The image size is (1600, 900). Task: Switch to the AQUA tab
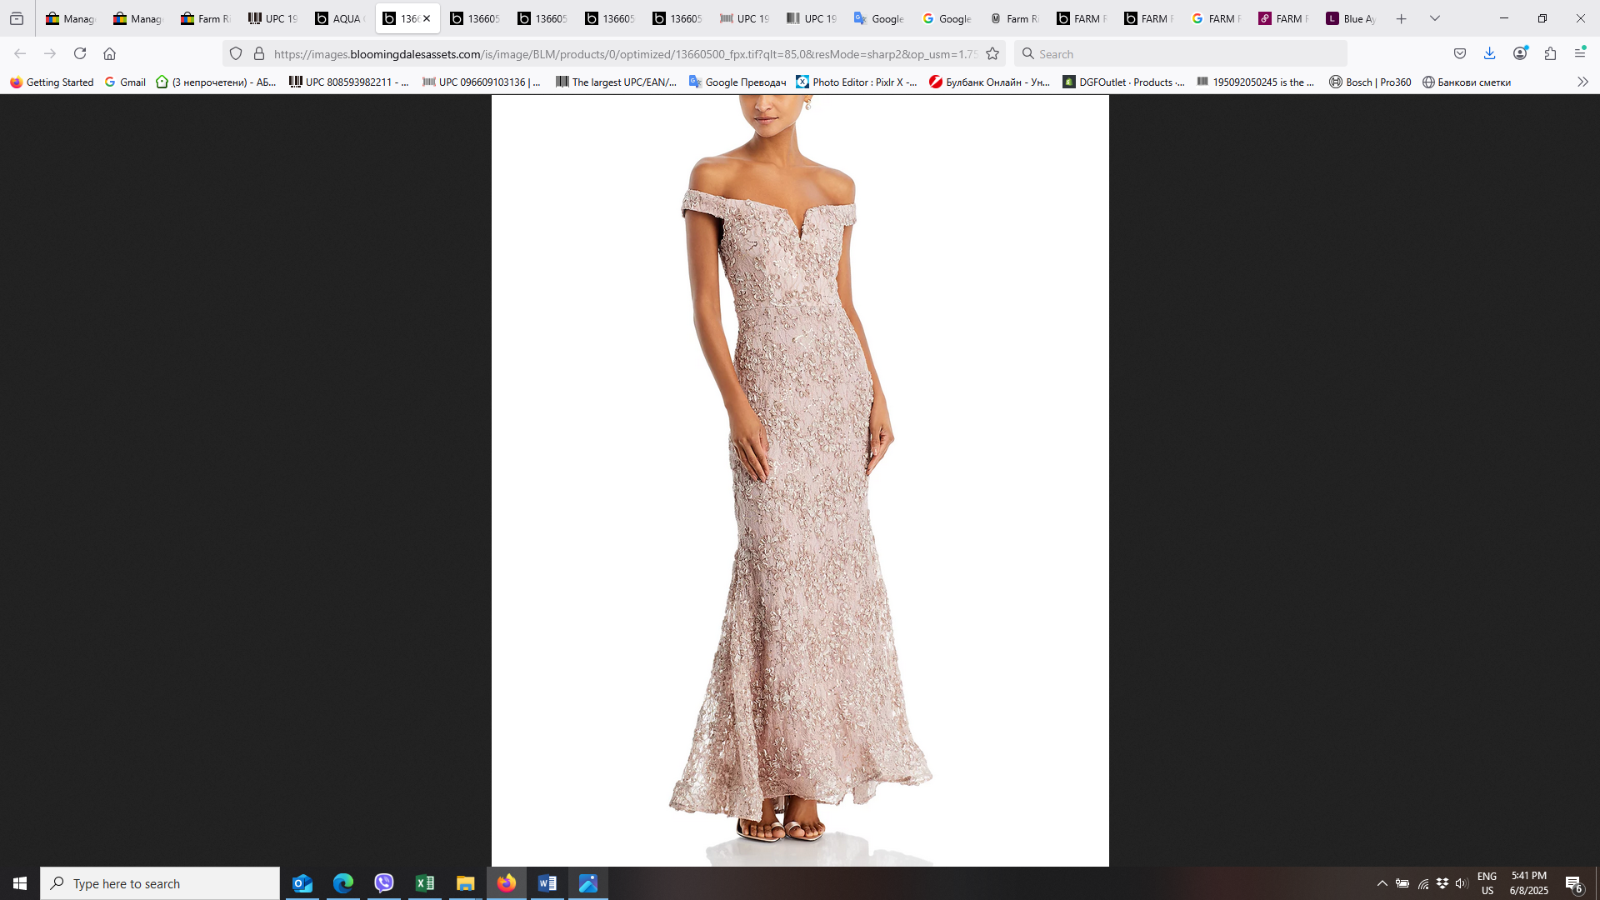click(340, 19)
